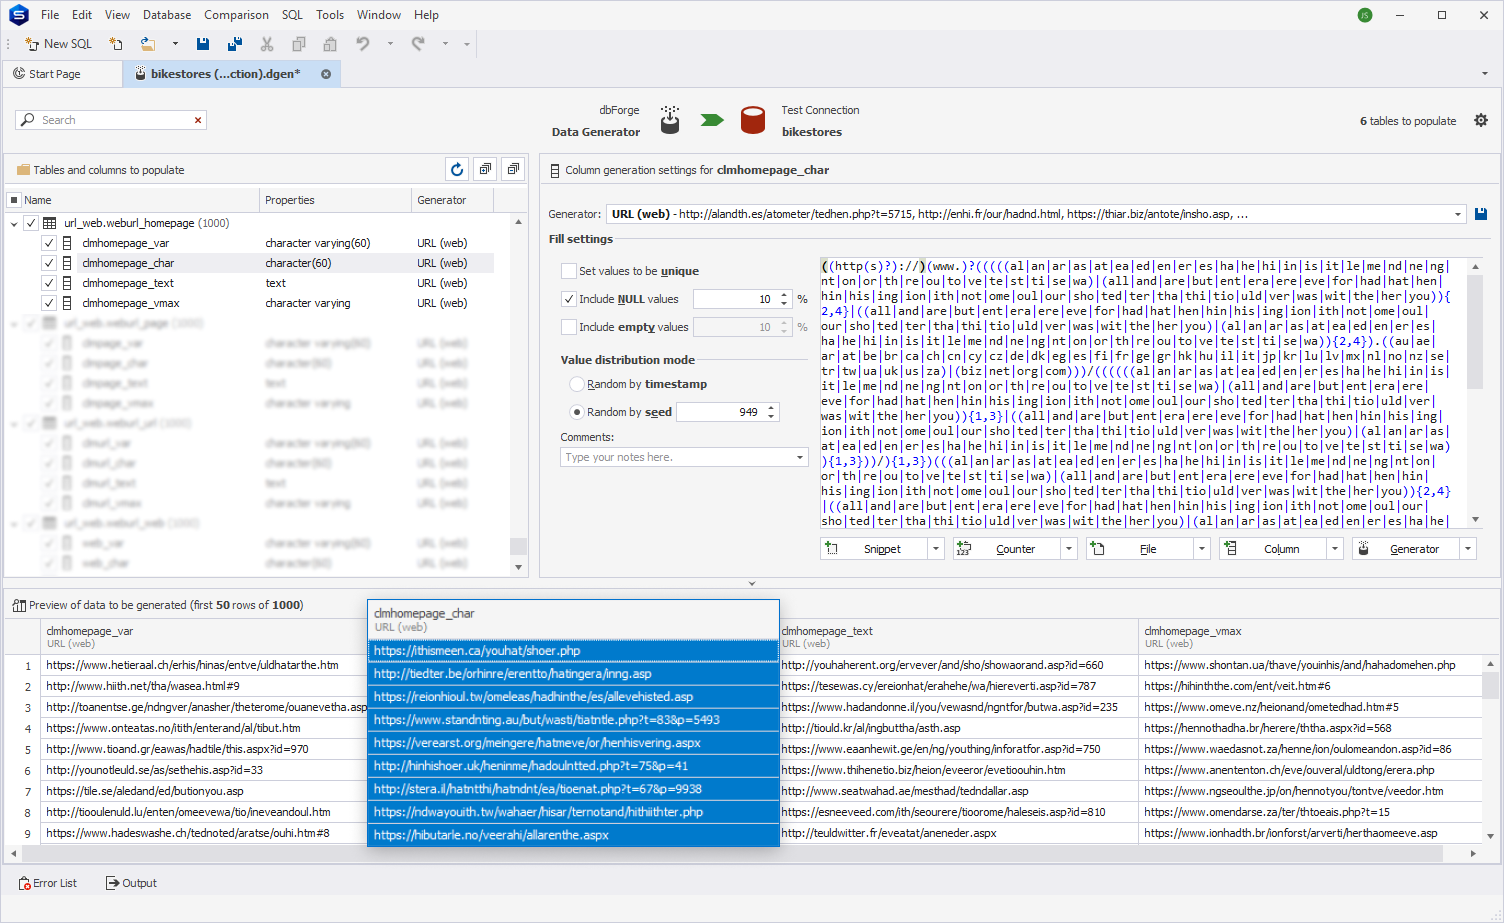
Task: Switch to the Start Page tab
Action: [62, 74]
